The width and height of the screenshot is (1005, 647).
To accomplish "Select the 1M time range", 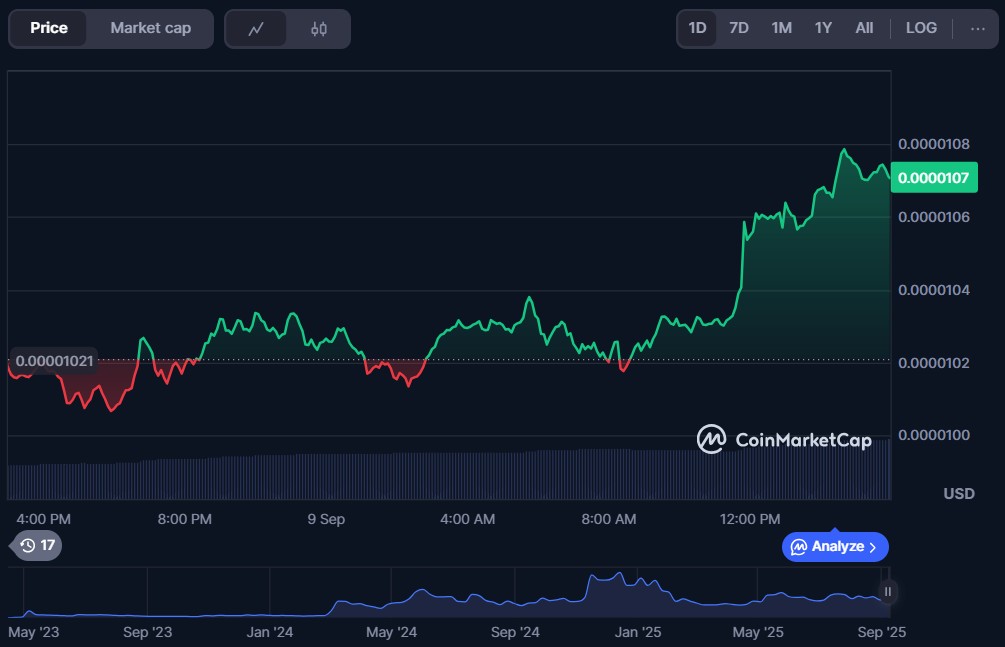I will tap(781, 28).
